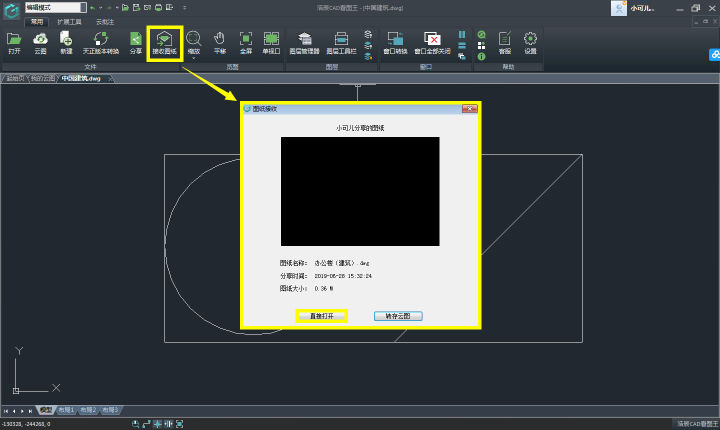Screen dimensions: 720x430
Task: Open the 图层管理器 layer manager
Action: [x=305, y=42]
